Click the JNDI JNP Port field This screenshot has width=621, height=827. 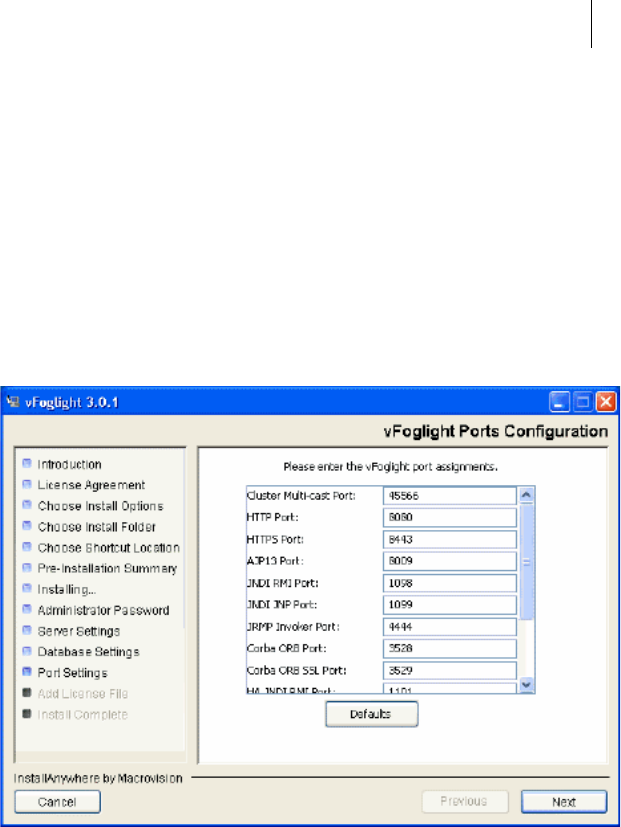tap(450, 605)
